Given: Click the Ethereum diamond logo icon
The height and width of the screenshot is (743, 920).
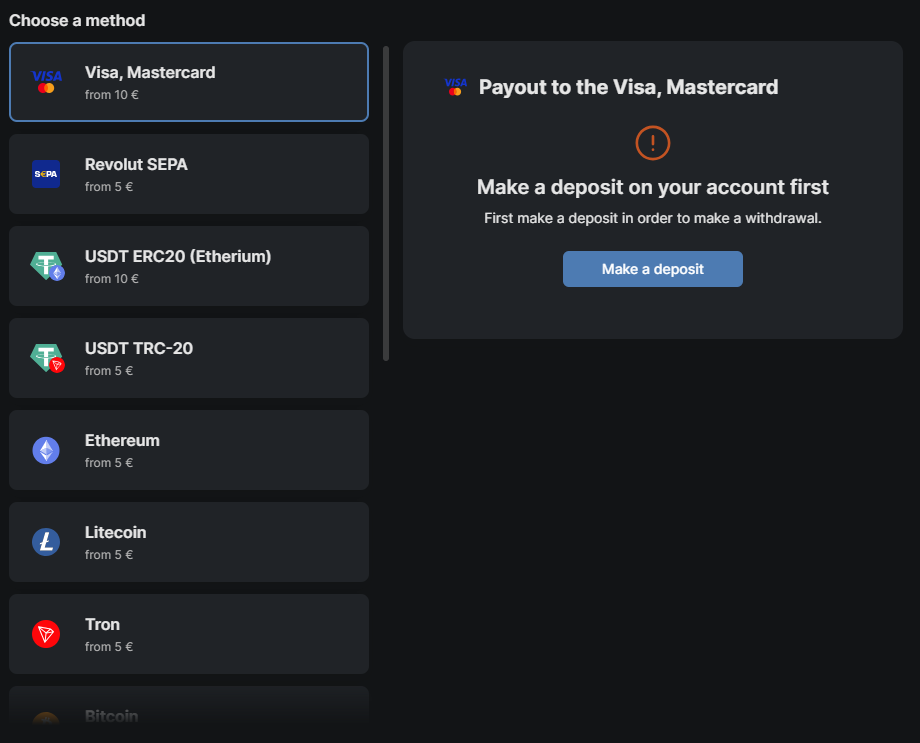Looking at the screenshot, I should (x=46, y=450).
